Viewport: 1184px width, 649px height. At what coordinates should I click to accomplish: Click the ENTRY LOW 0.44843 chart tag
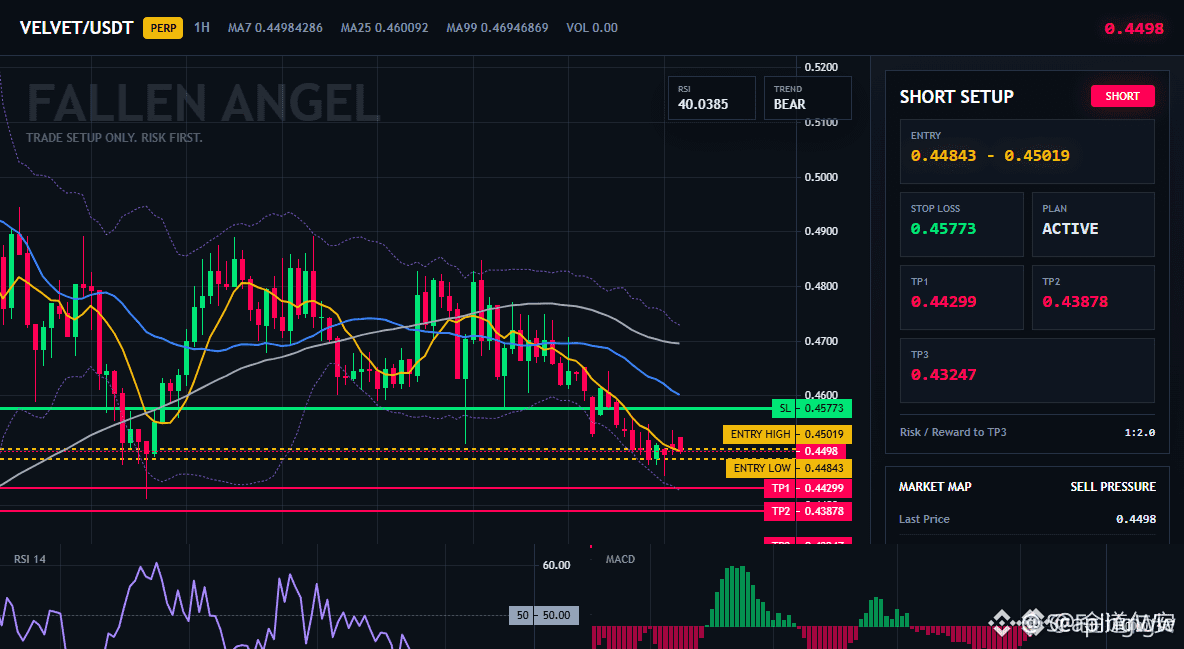click(x=790, y=468)
